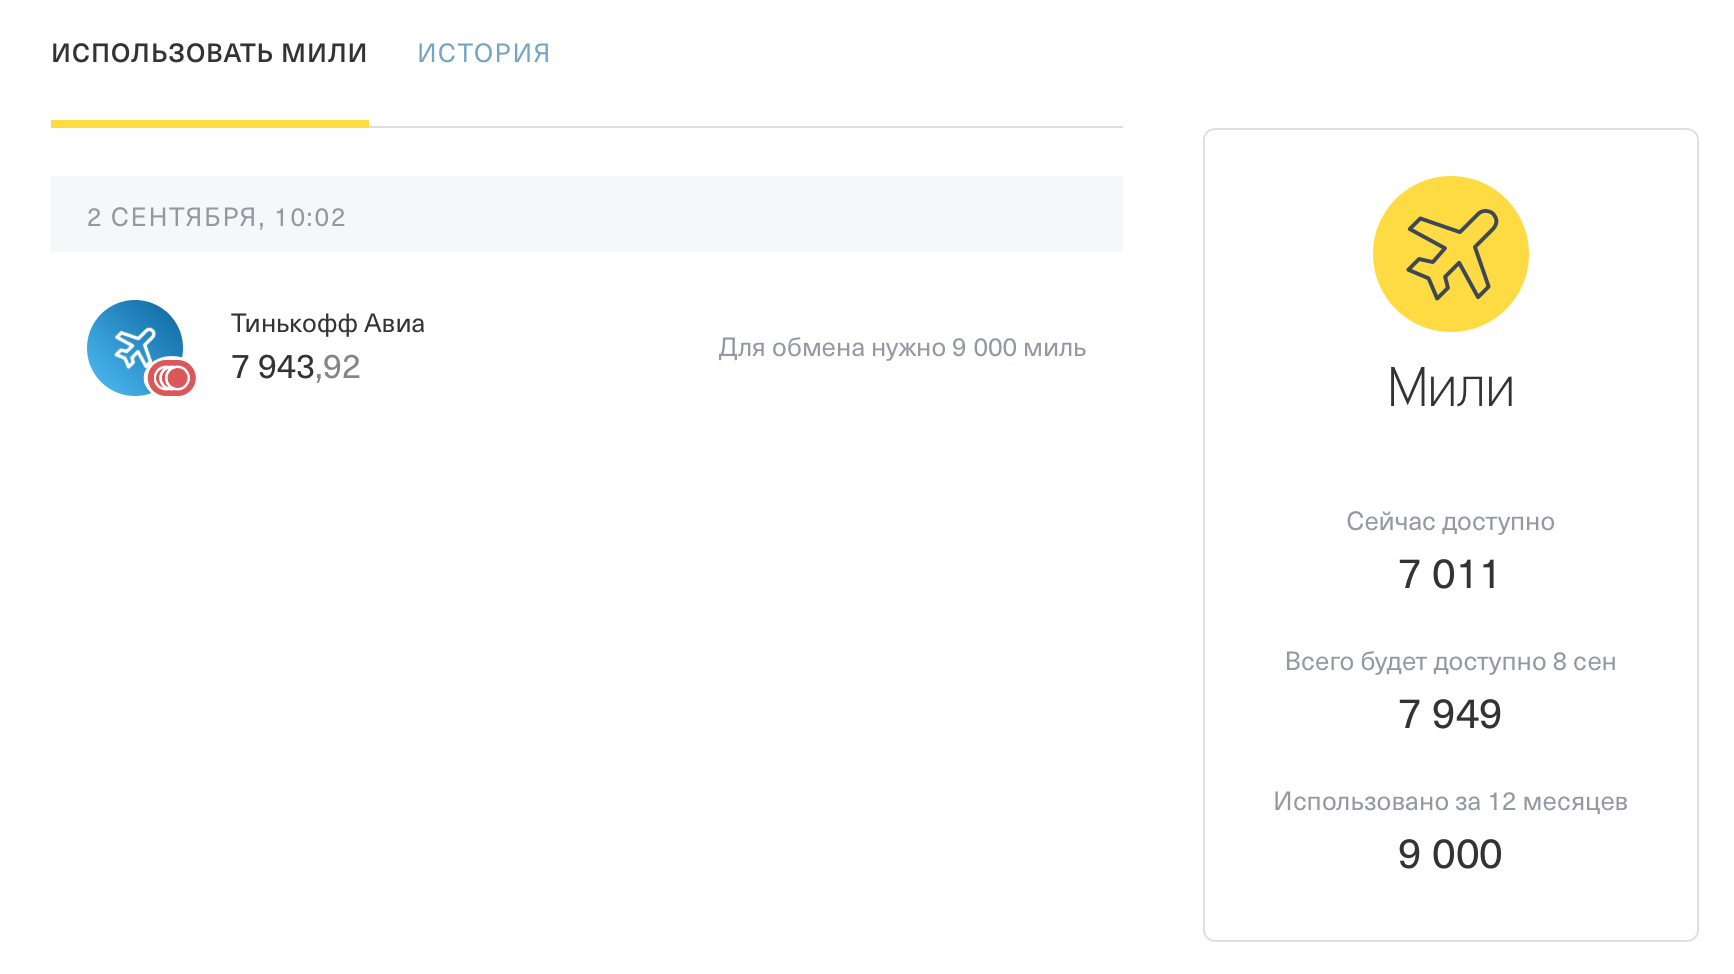Click the Всего будет доступно 8 сен label
The height and width of the screenshot is (974, 1734).
1451,662
